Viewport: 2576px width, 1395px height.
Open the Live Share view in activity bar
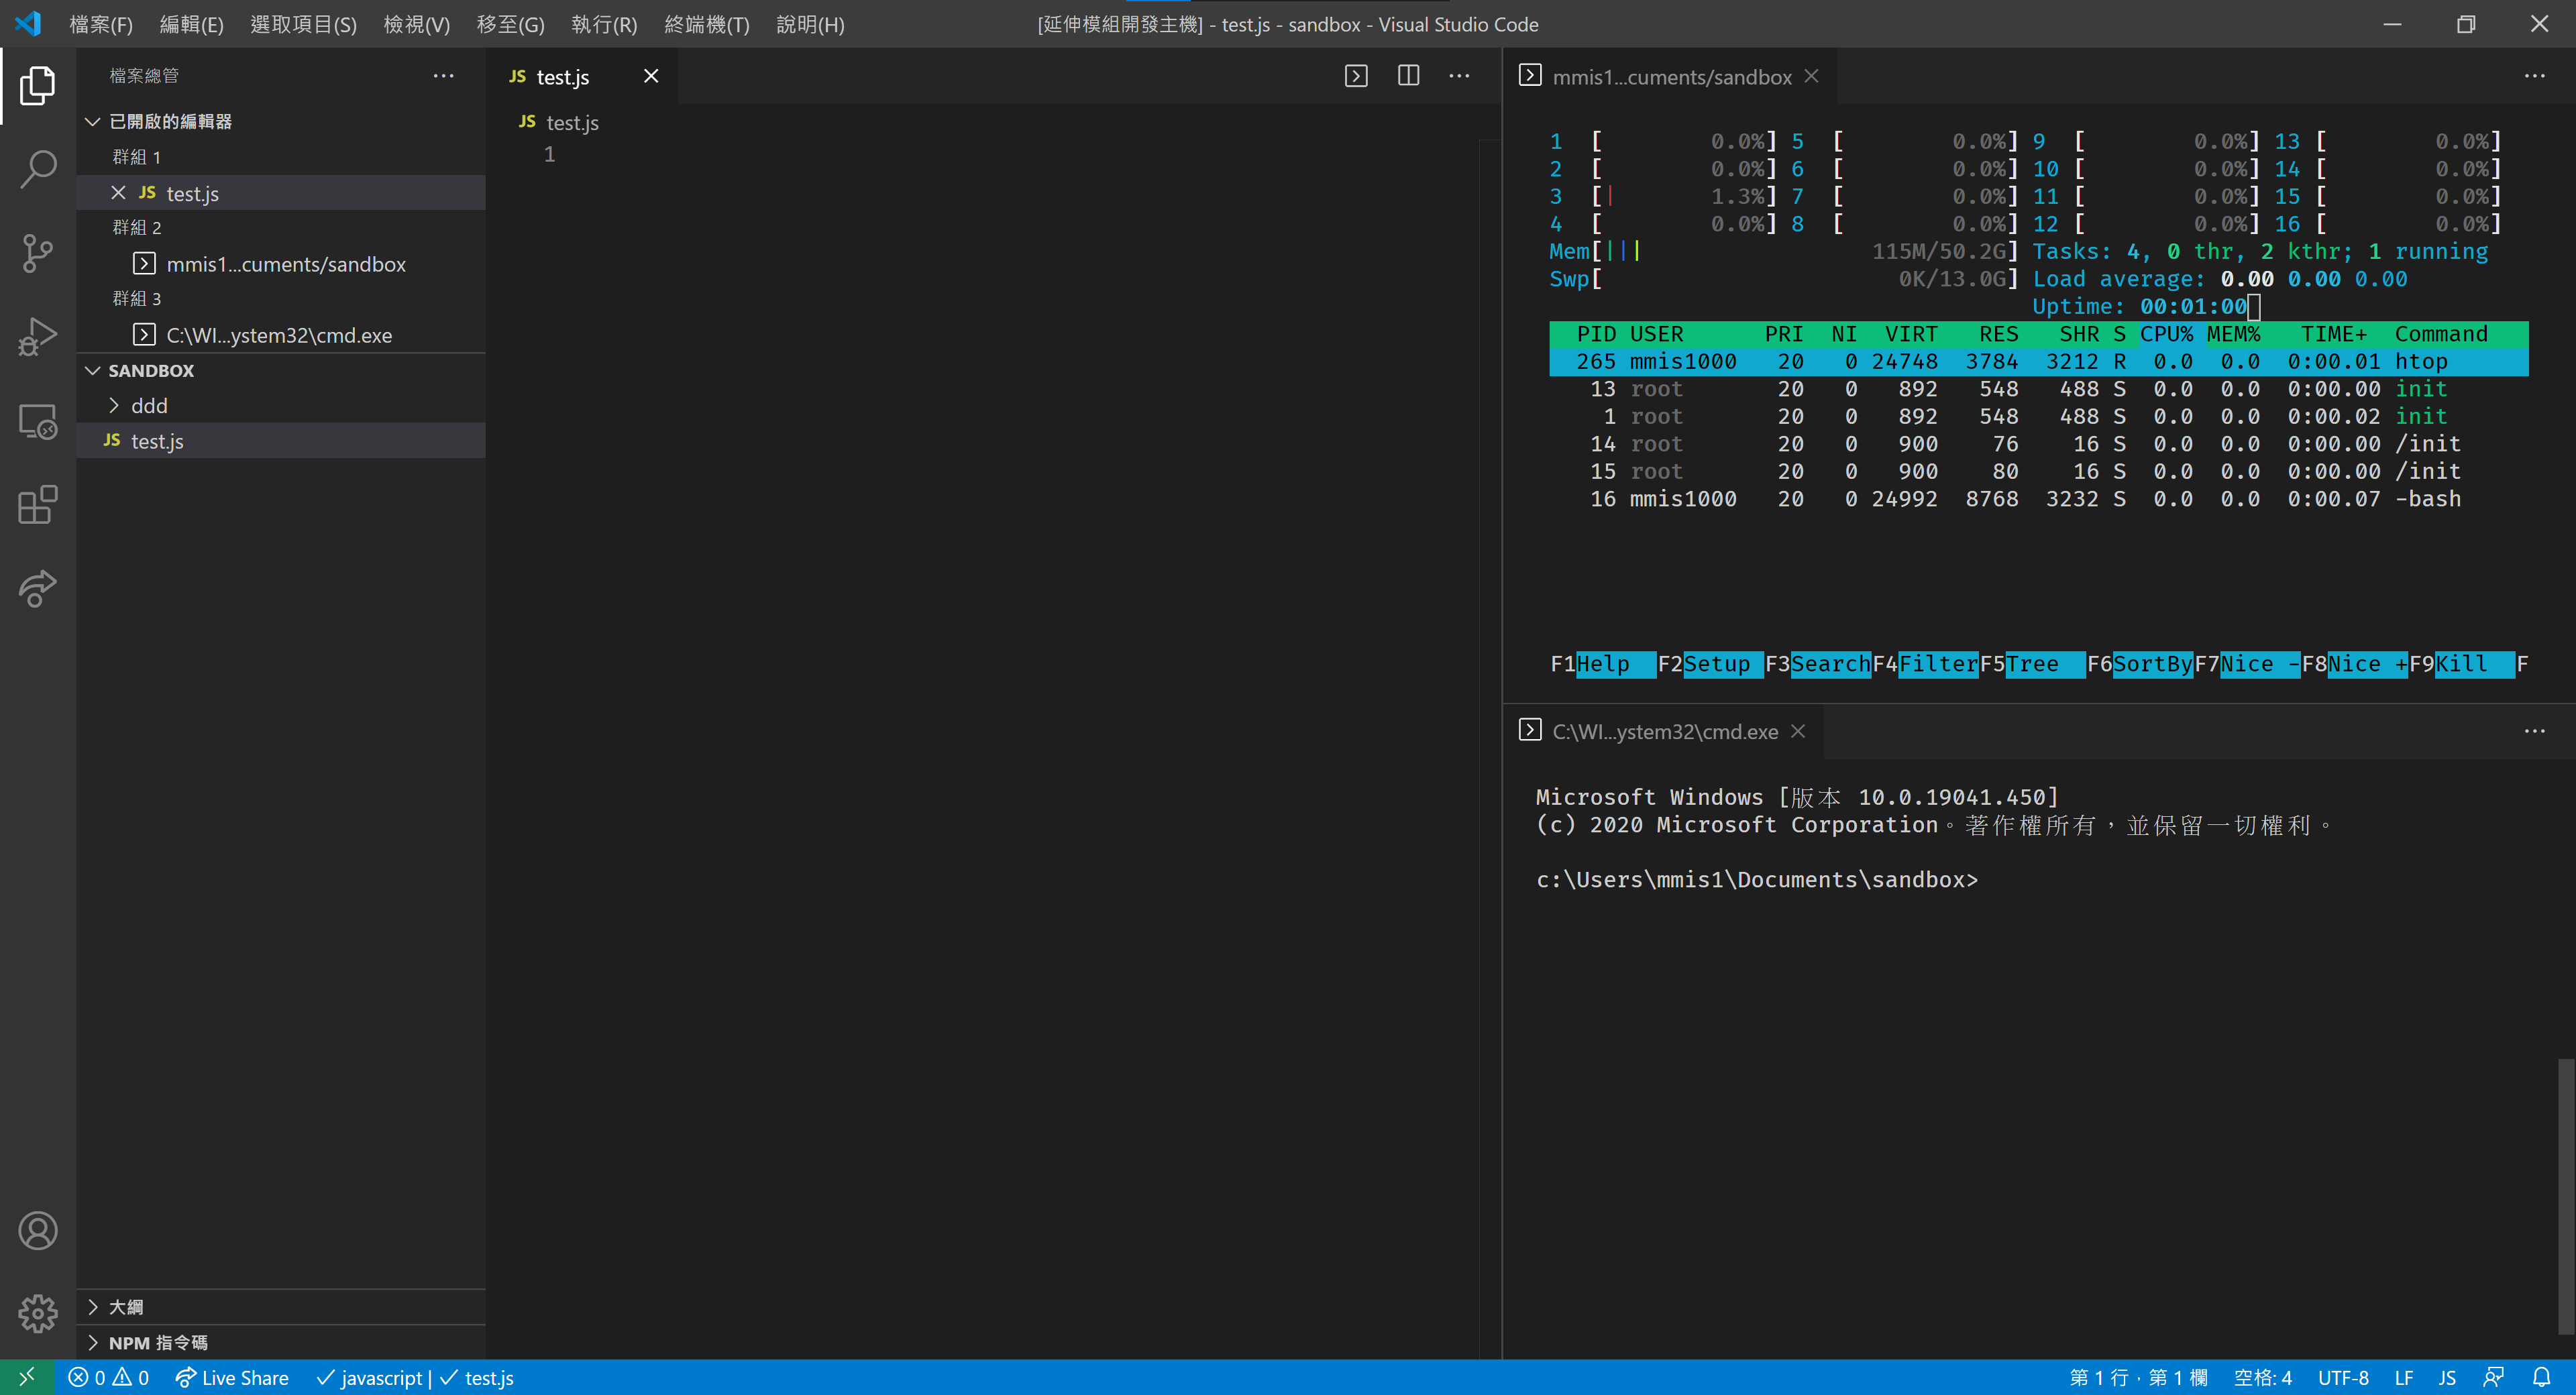pos(38,588)
